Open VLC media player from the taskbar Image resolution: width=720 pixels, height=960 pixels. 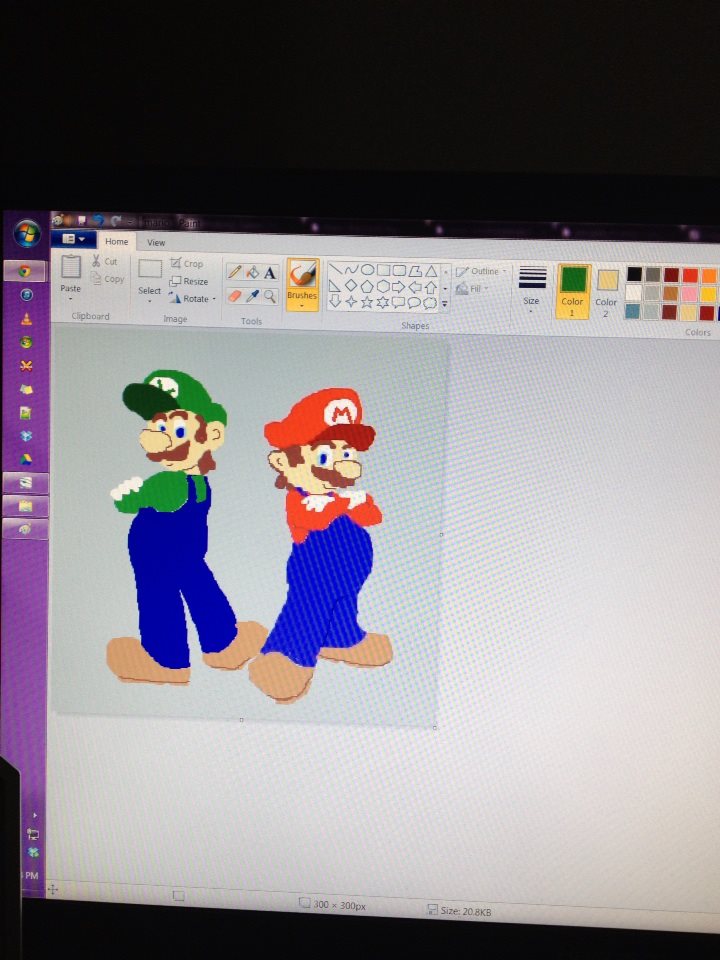[x=26, y=318]
